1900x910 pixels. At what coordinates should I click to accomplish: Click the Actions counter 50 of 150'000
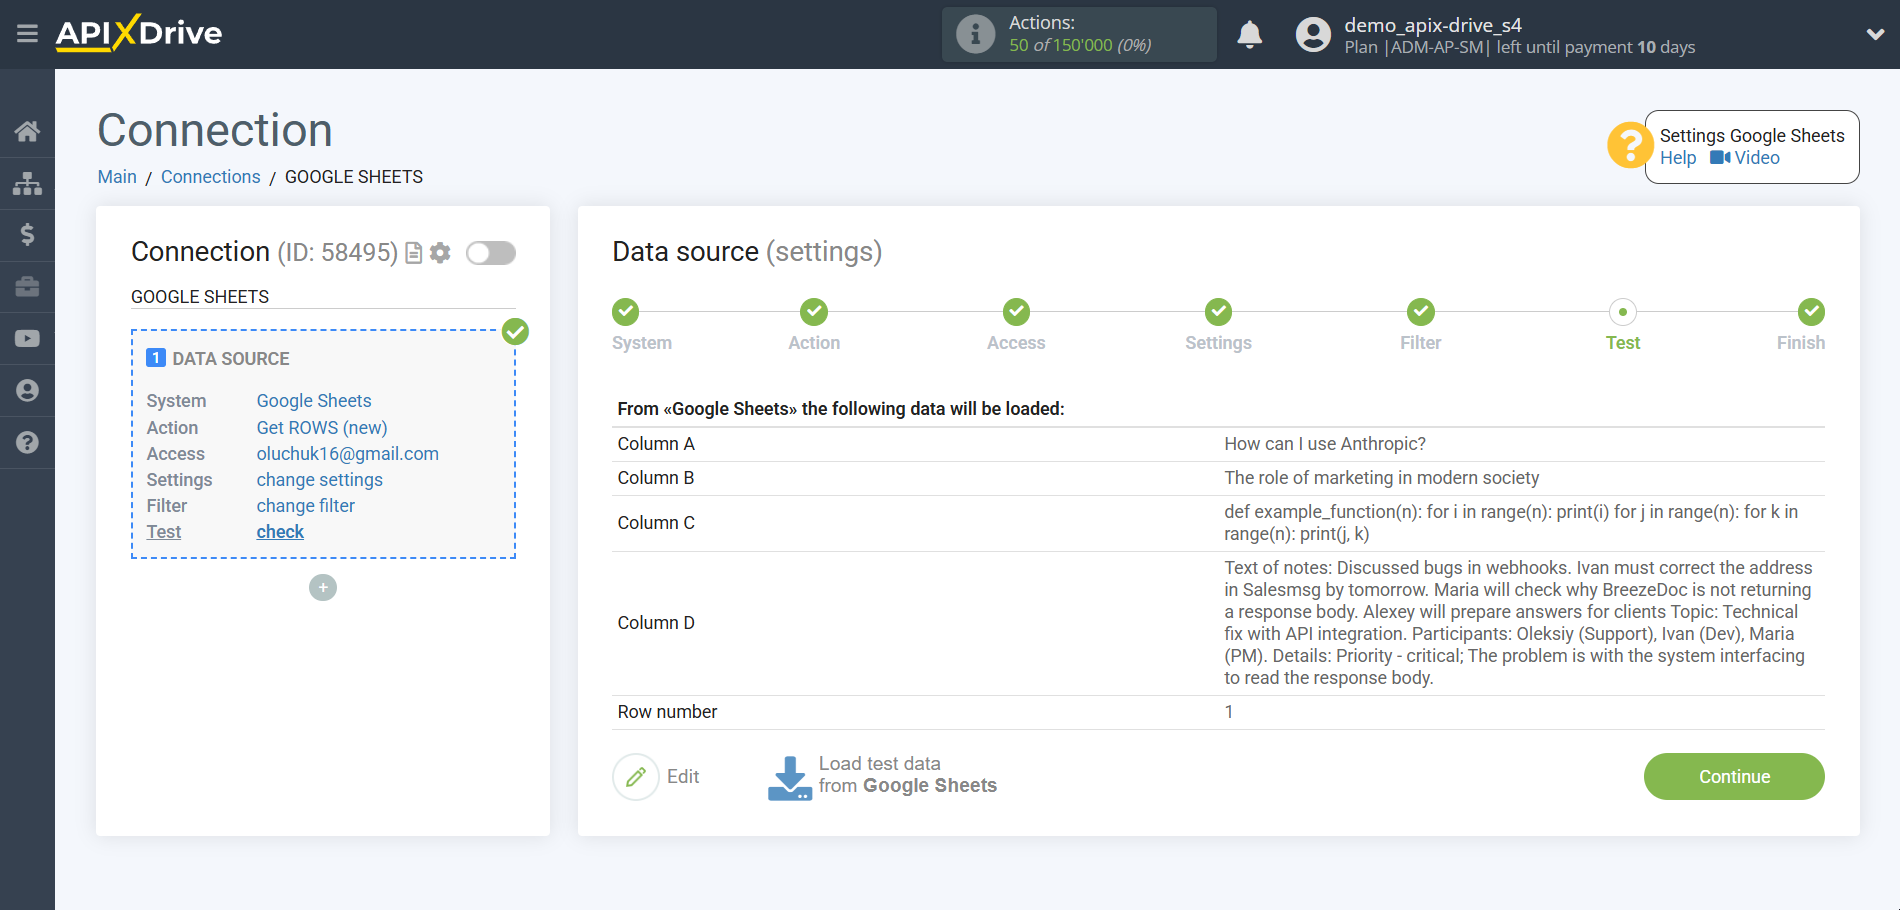(x=1080, y=45)
